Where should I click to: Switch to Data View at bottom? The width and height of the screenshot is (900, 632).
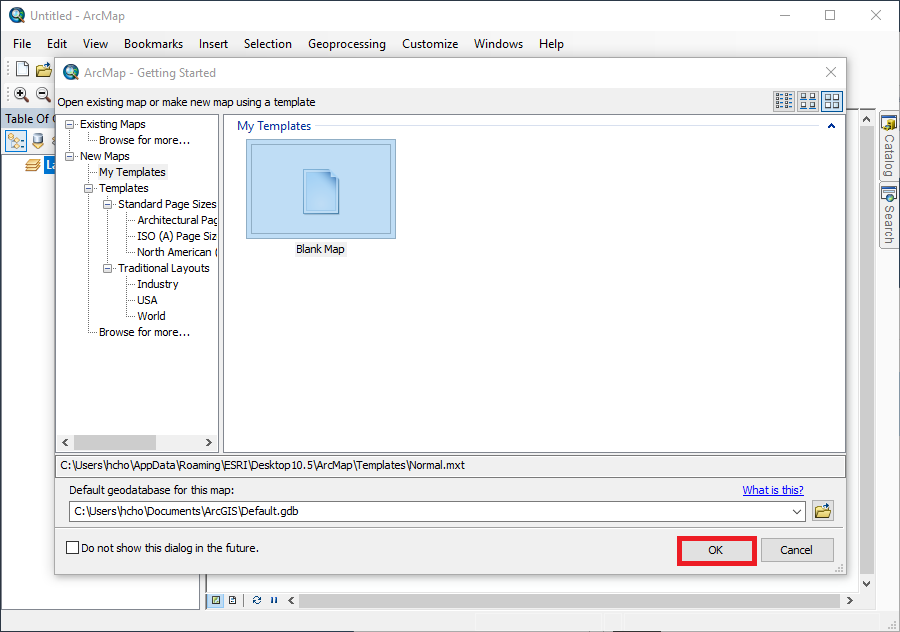215,600
